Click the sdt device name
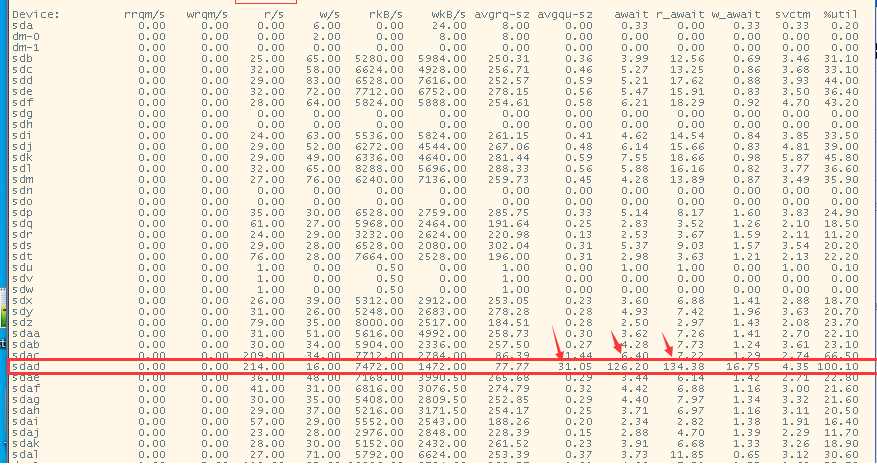The width and height of the screenshot is (877, 465). click(21, 257)
